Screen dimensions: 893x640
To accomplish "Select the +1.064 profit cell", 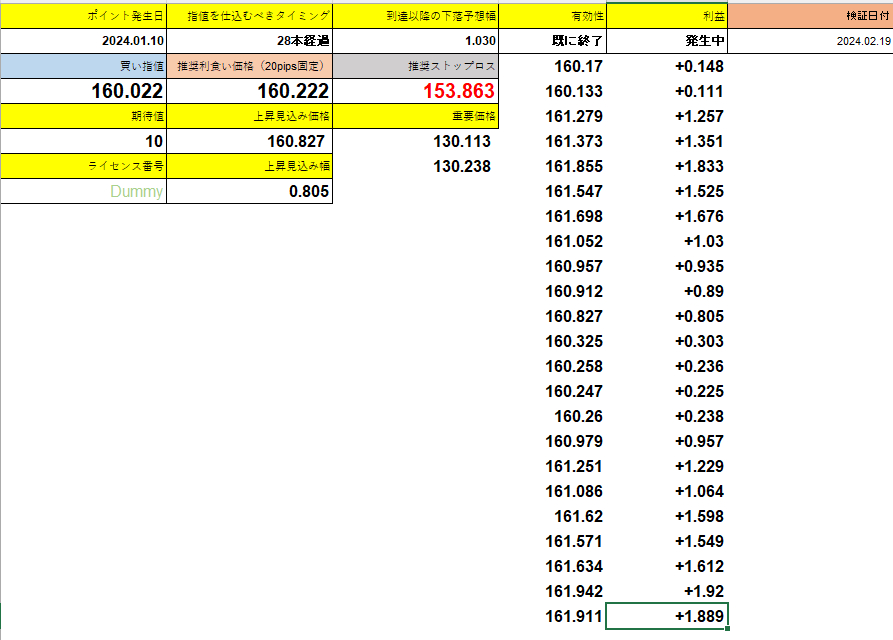I will (x=667, y=492).
